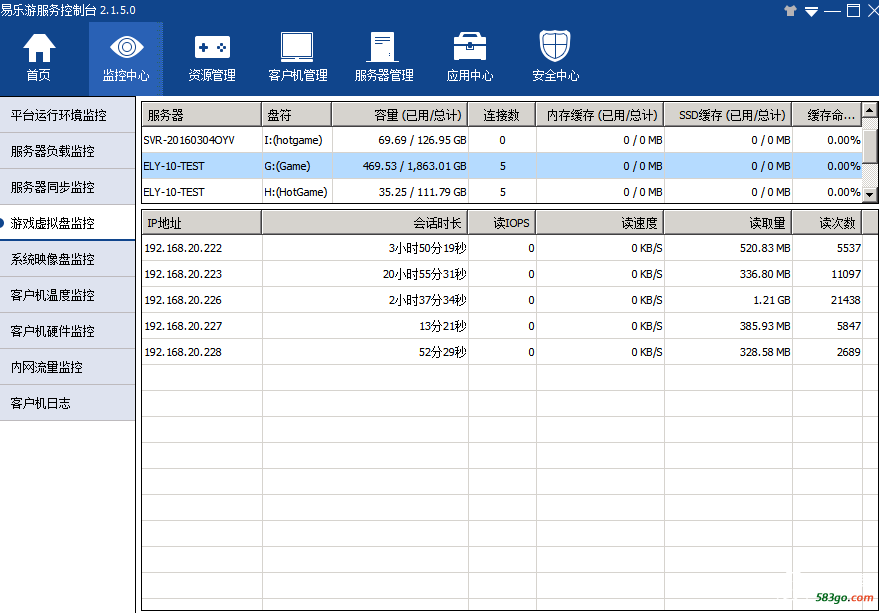Select 客户机温度监控 in sidebar
Screen dimensions: 879x613
pyautogui.click(x=67, y=295)
